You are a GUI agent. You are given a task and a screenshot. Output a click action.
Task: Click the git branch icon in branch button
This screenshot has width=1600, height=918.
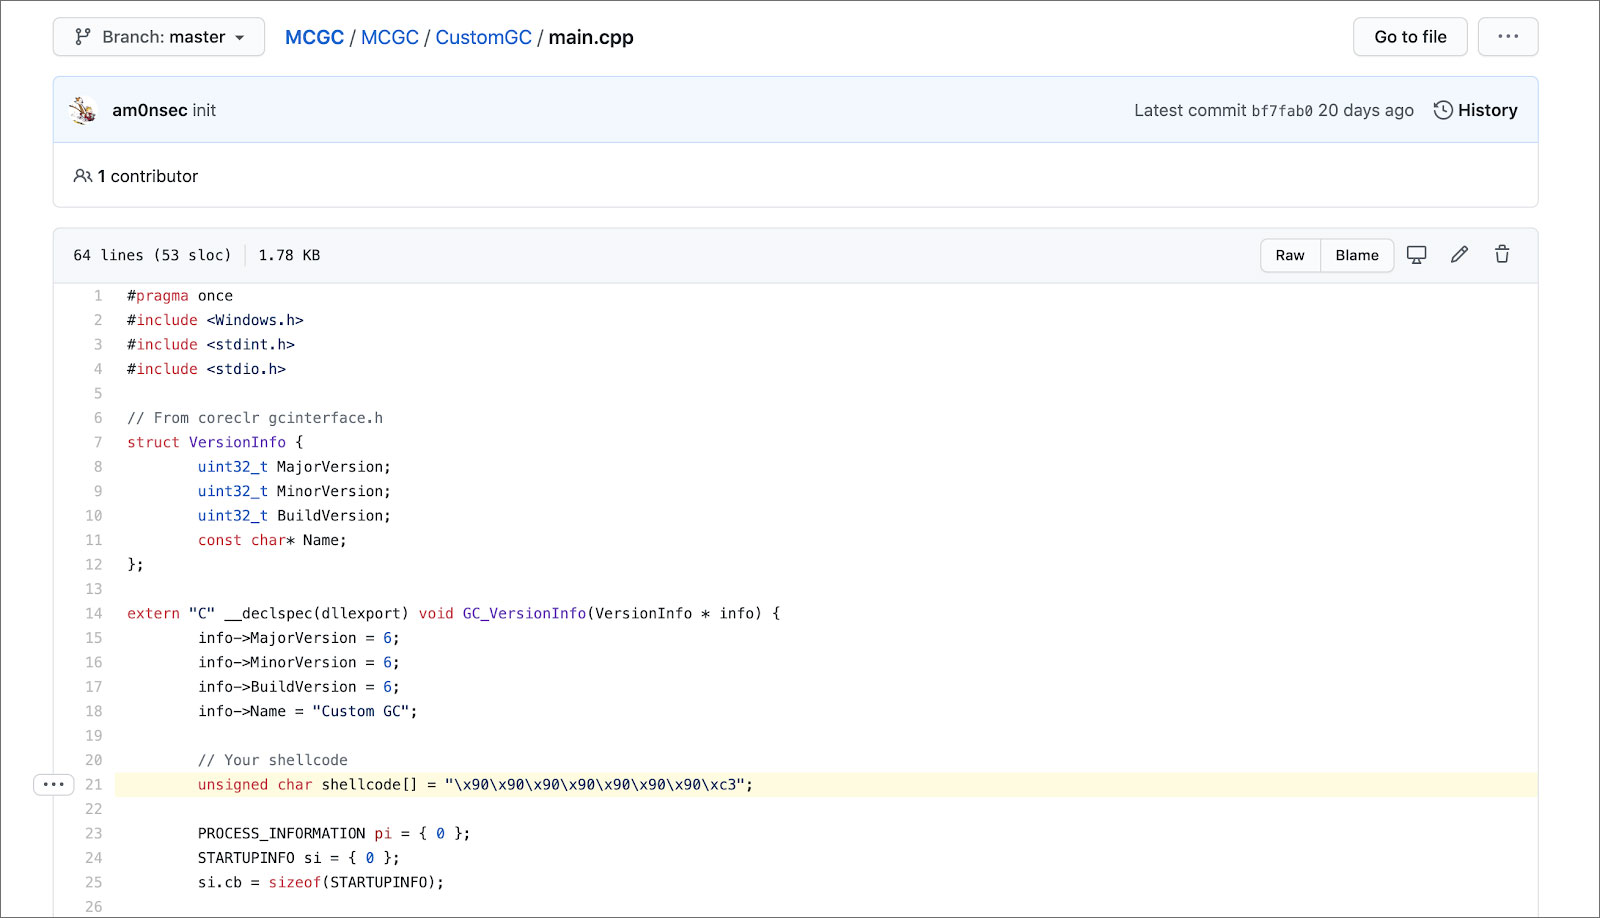pos(83,37)
